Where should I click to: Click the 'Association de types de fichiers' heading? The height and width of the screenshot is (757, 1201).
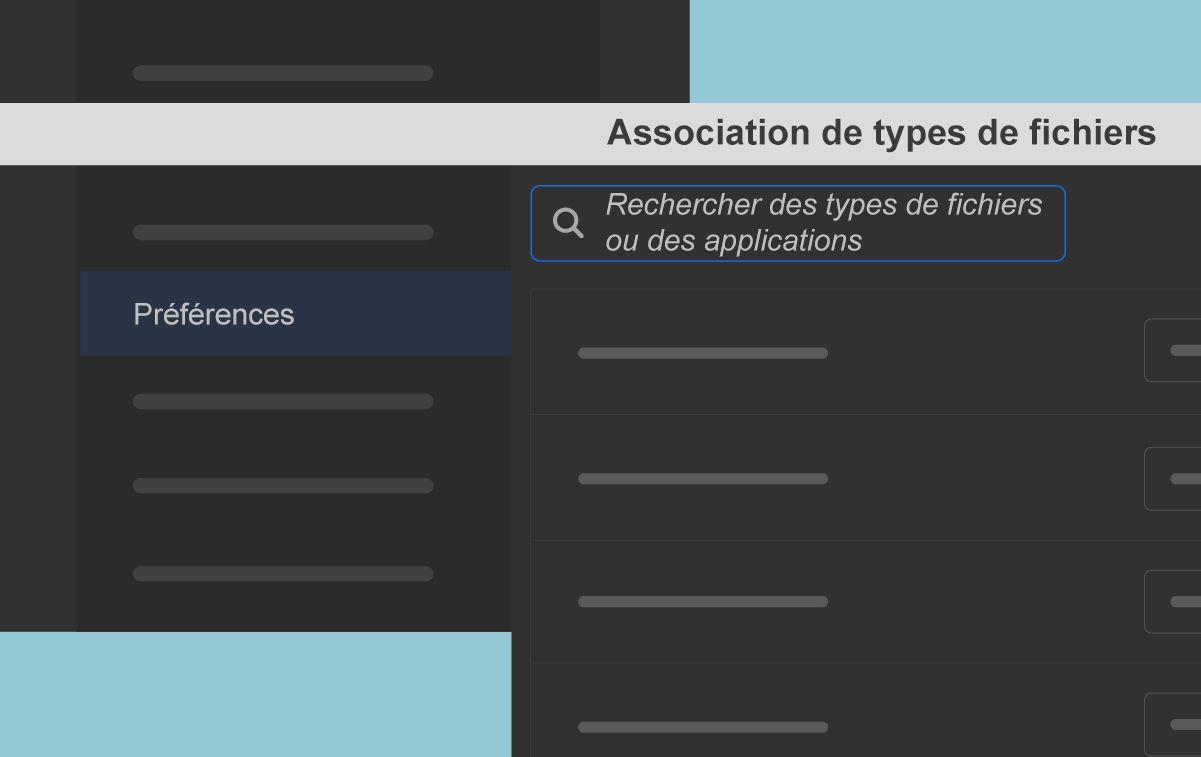881,133
